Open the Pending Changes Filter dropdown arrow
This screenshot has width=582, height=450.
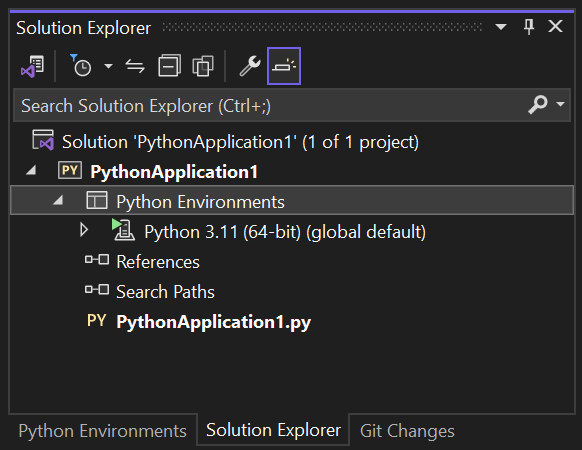[108, 66]
